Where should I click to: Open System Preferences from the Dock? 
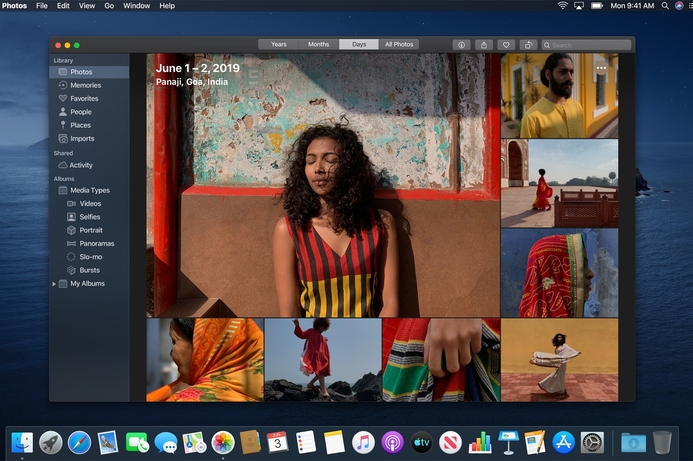tap(592, 442)
